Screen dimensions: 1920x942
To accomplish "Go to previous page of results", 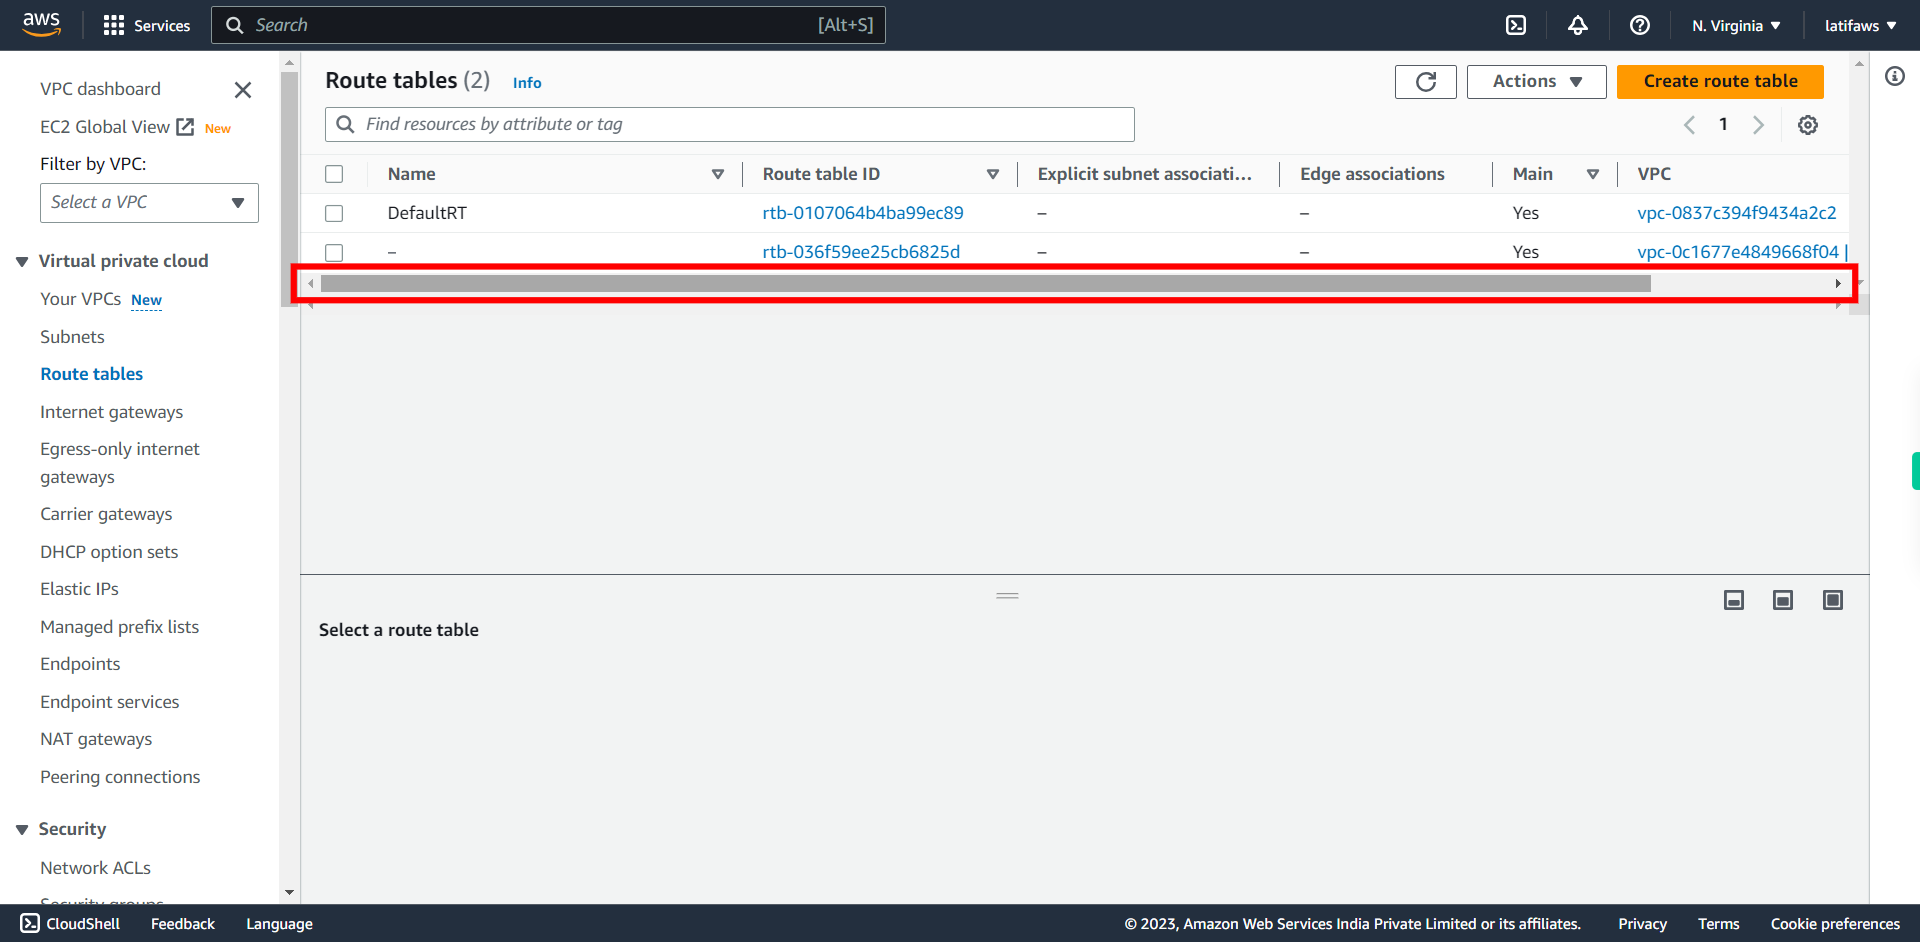I will [x=1689, y=125].
